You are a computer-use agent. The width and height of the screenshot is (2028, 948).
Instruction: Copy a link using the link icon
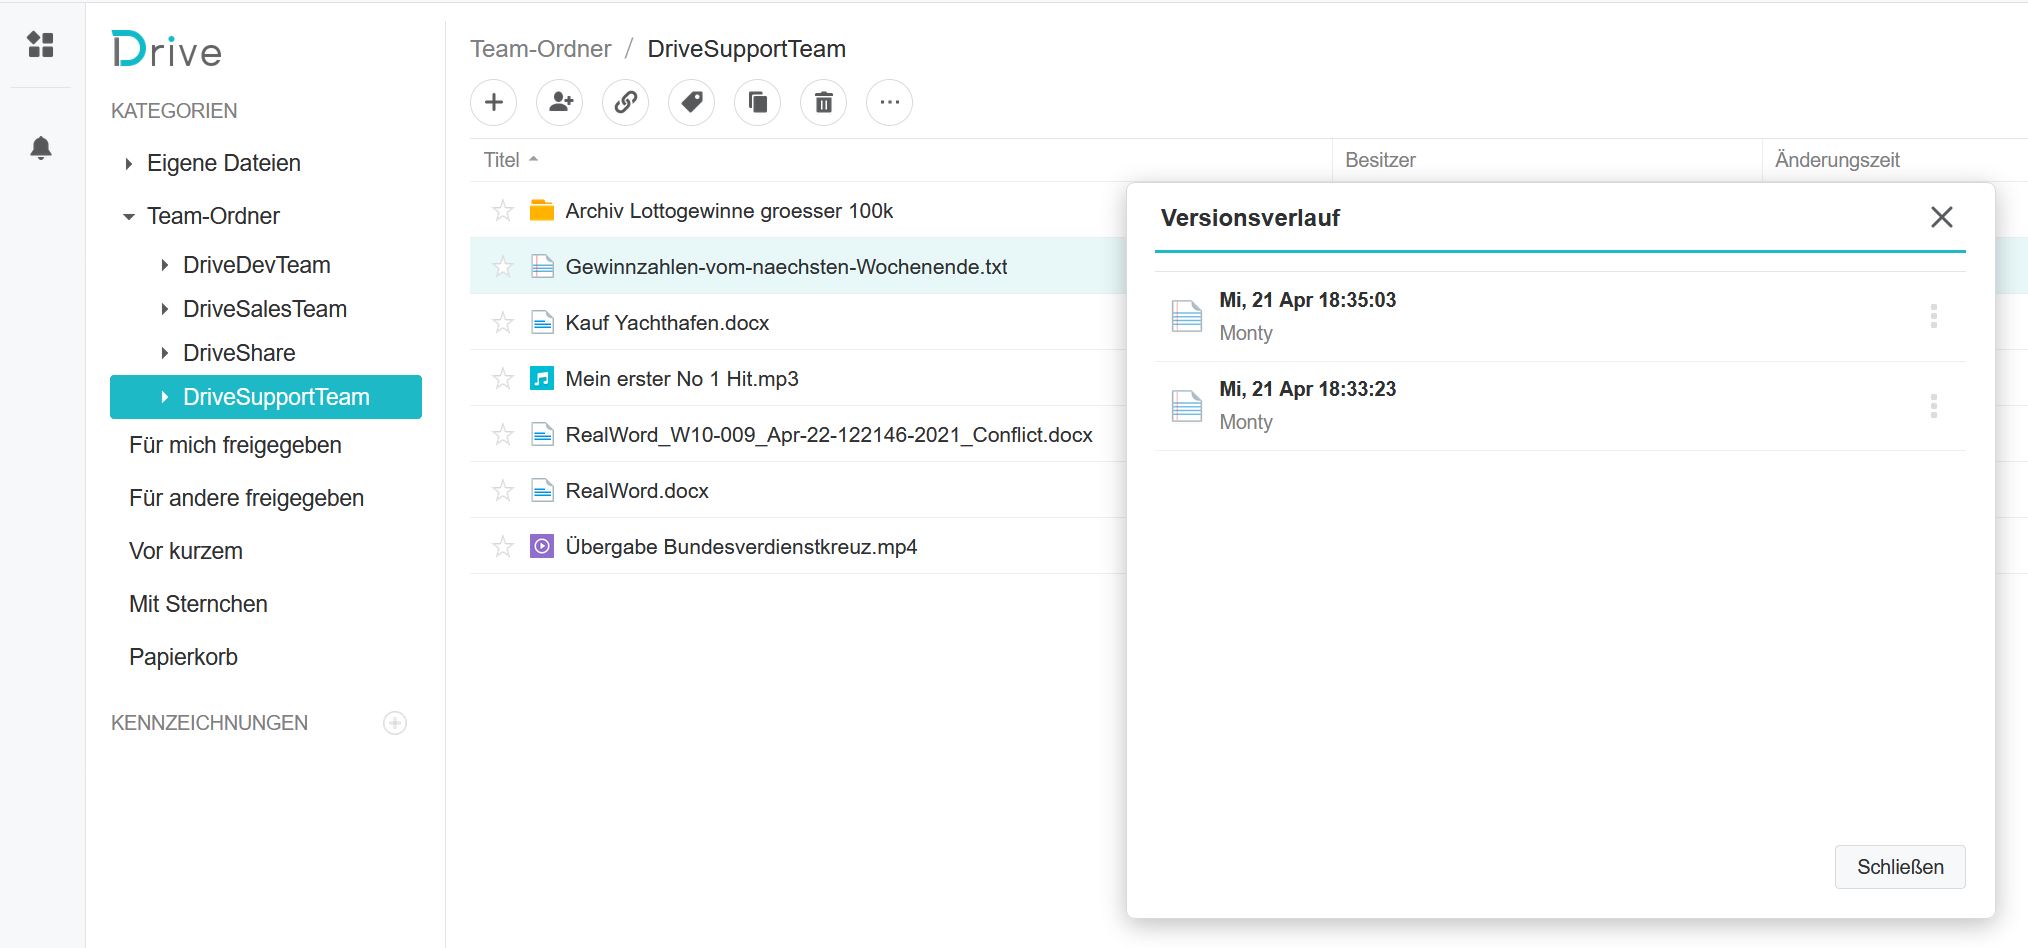626,102
